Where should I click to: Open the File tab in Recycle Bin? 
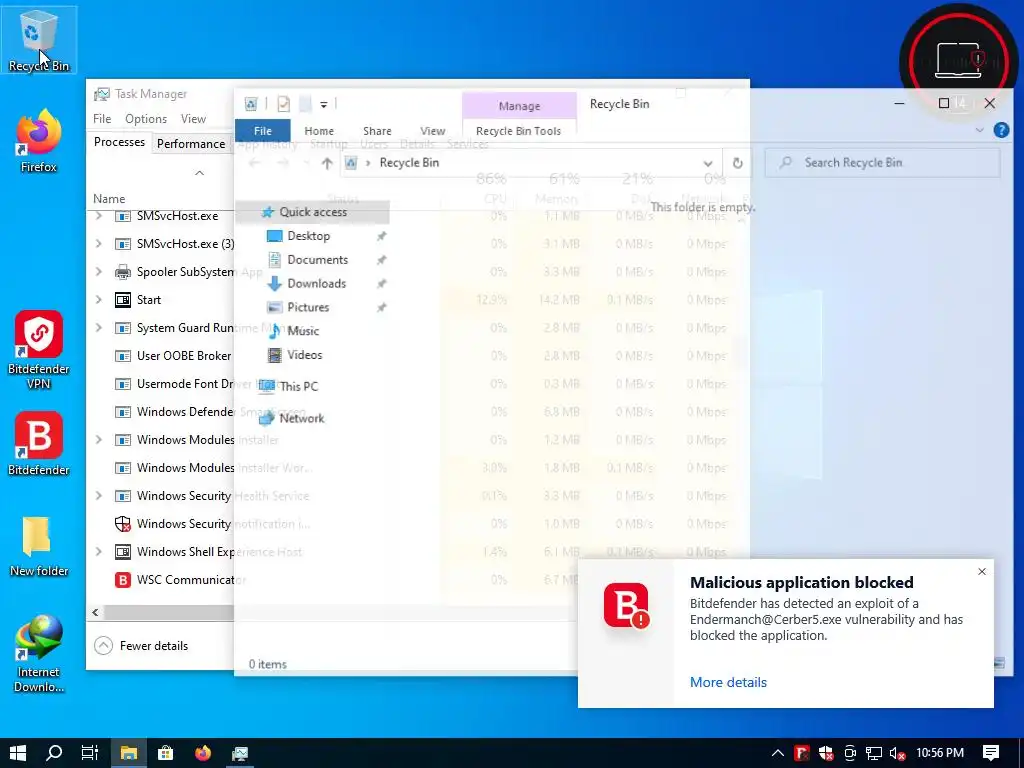(x=263, y=131)
